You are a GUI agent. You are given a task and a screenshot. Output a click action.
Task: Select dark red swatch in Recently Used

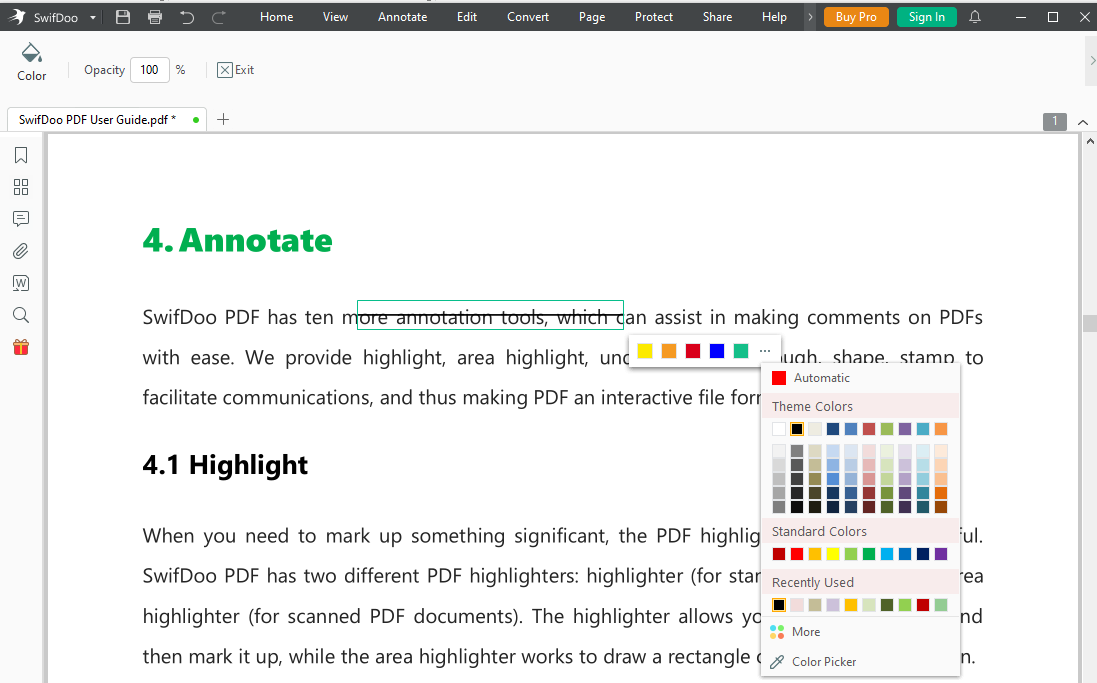[923, 605]
